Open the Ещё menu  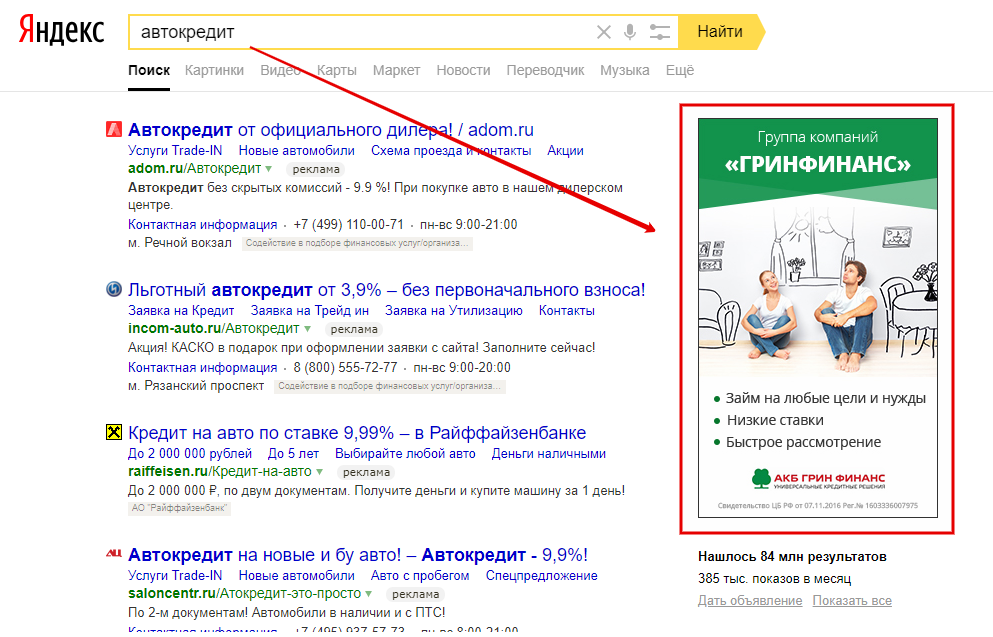[x=680, y=70]
